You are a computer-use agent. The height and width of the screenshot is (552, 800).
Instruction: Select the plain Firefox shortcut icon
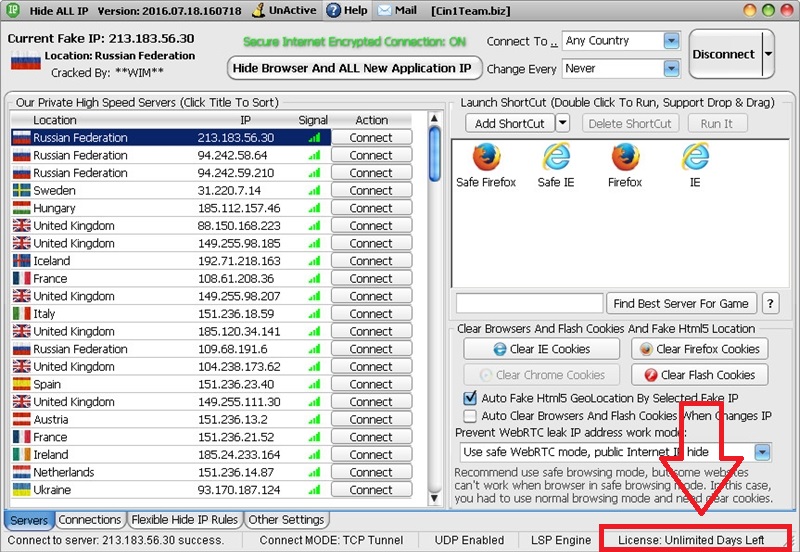(x=625, y=157)
